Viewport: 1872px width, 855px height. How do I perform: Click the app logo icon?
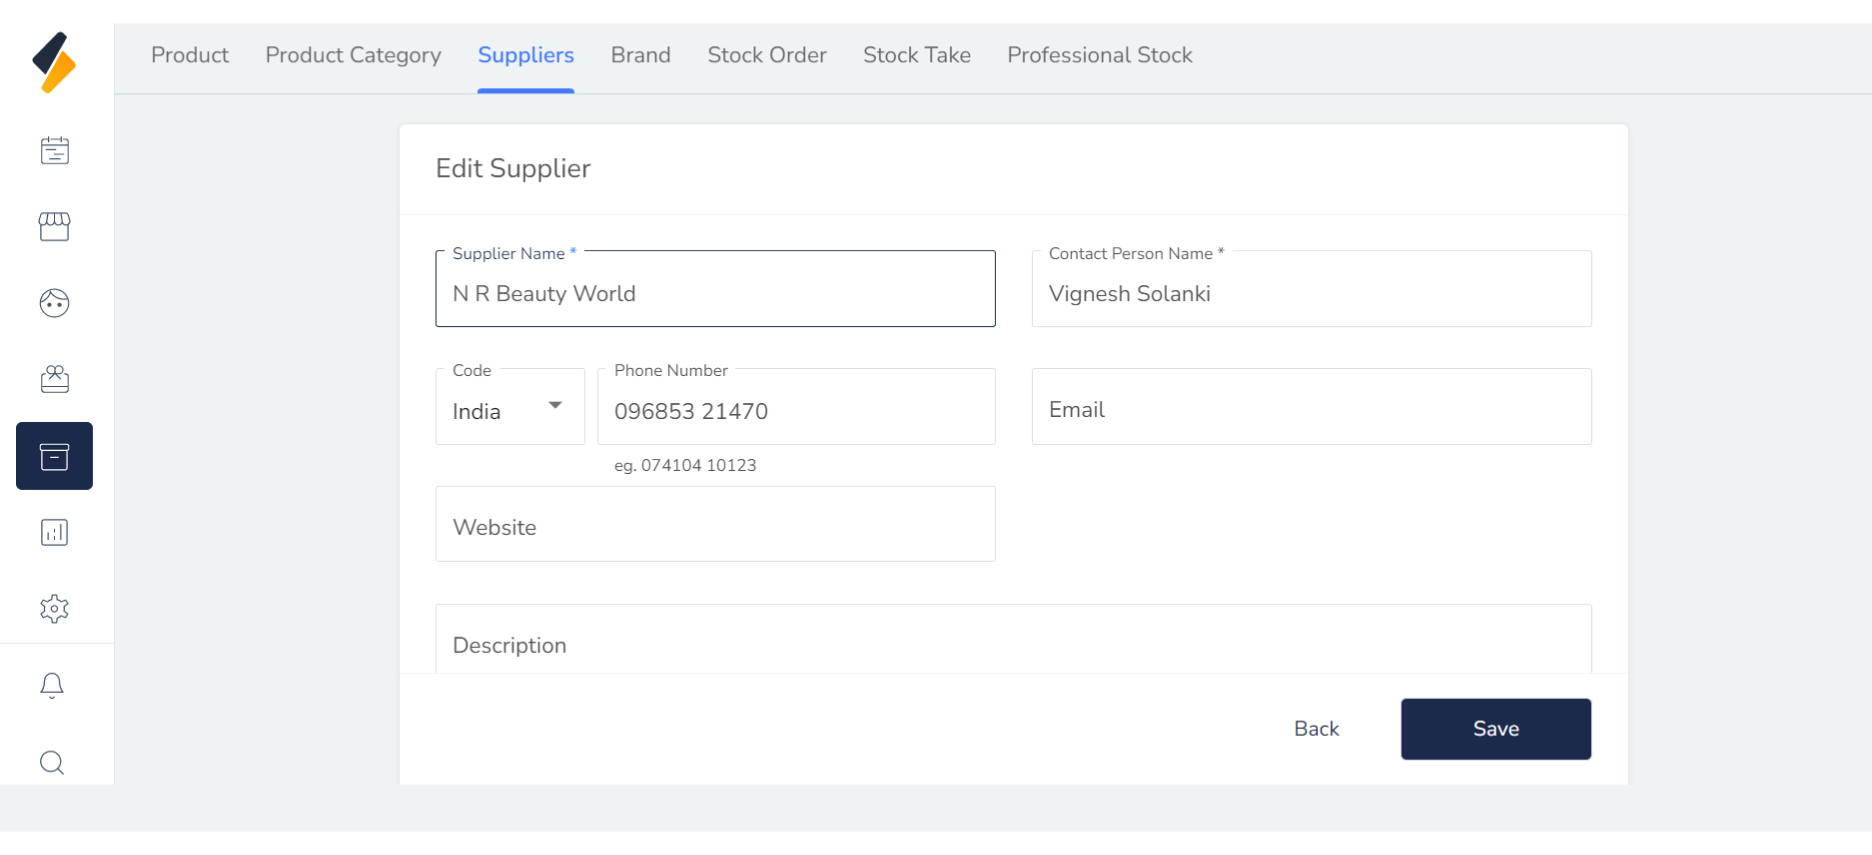coord(54,62)
